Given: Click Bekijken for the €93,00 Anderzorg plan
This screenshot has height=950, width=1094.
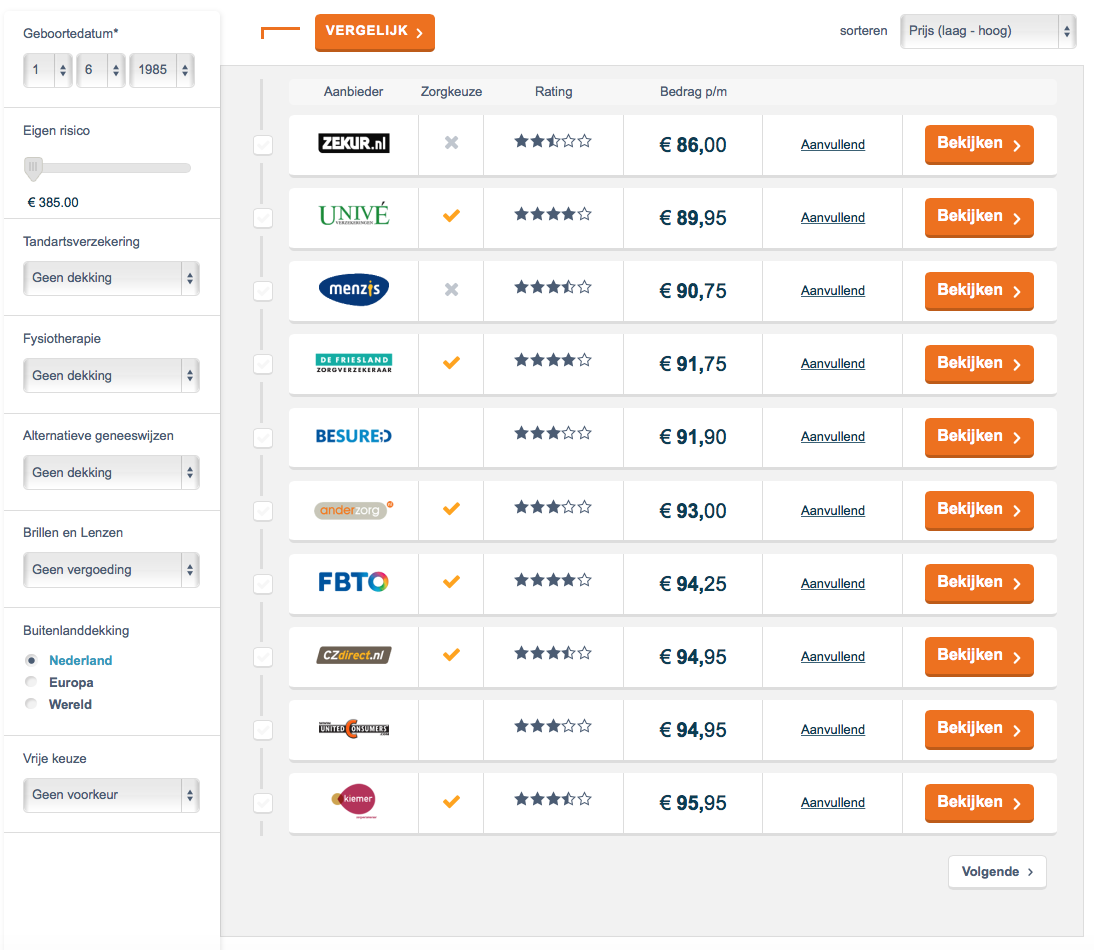Looking at the screenshot, I should pyautogui.click(x=979, y=510).
